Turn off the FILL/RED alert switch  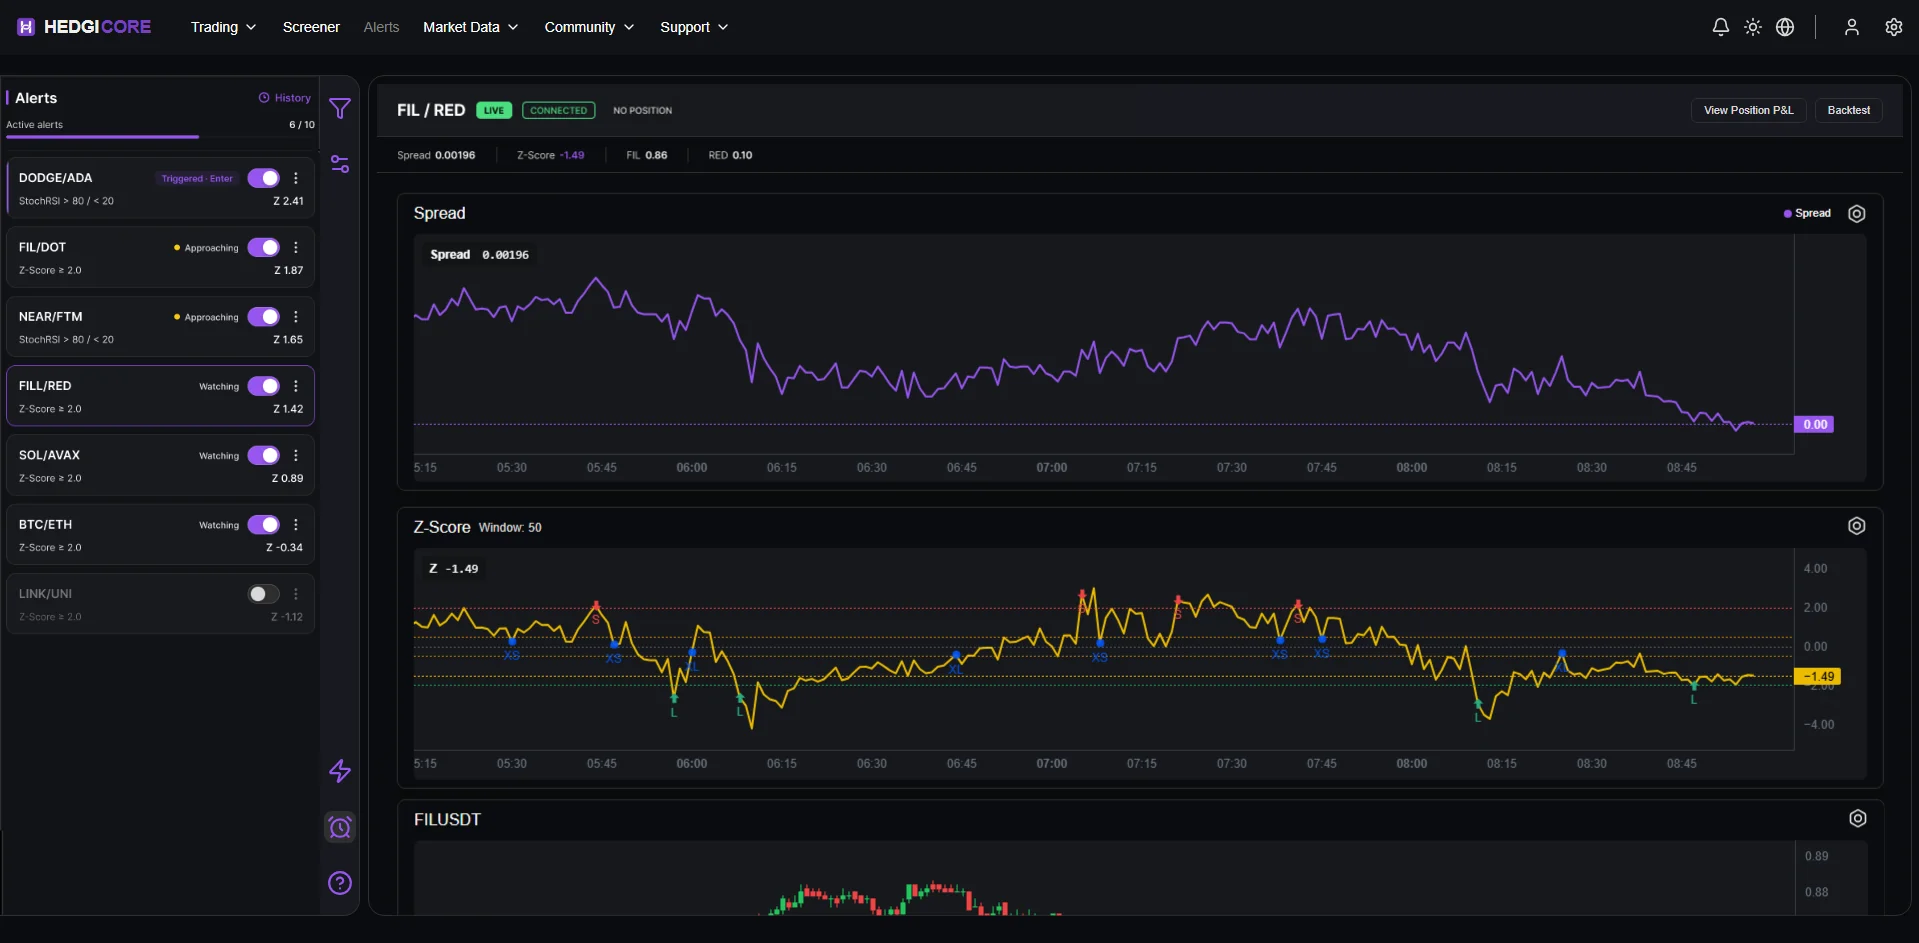click(264, 386)
